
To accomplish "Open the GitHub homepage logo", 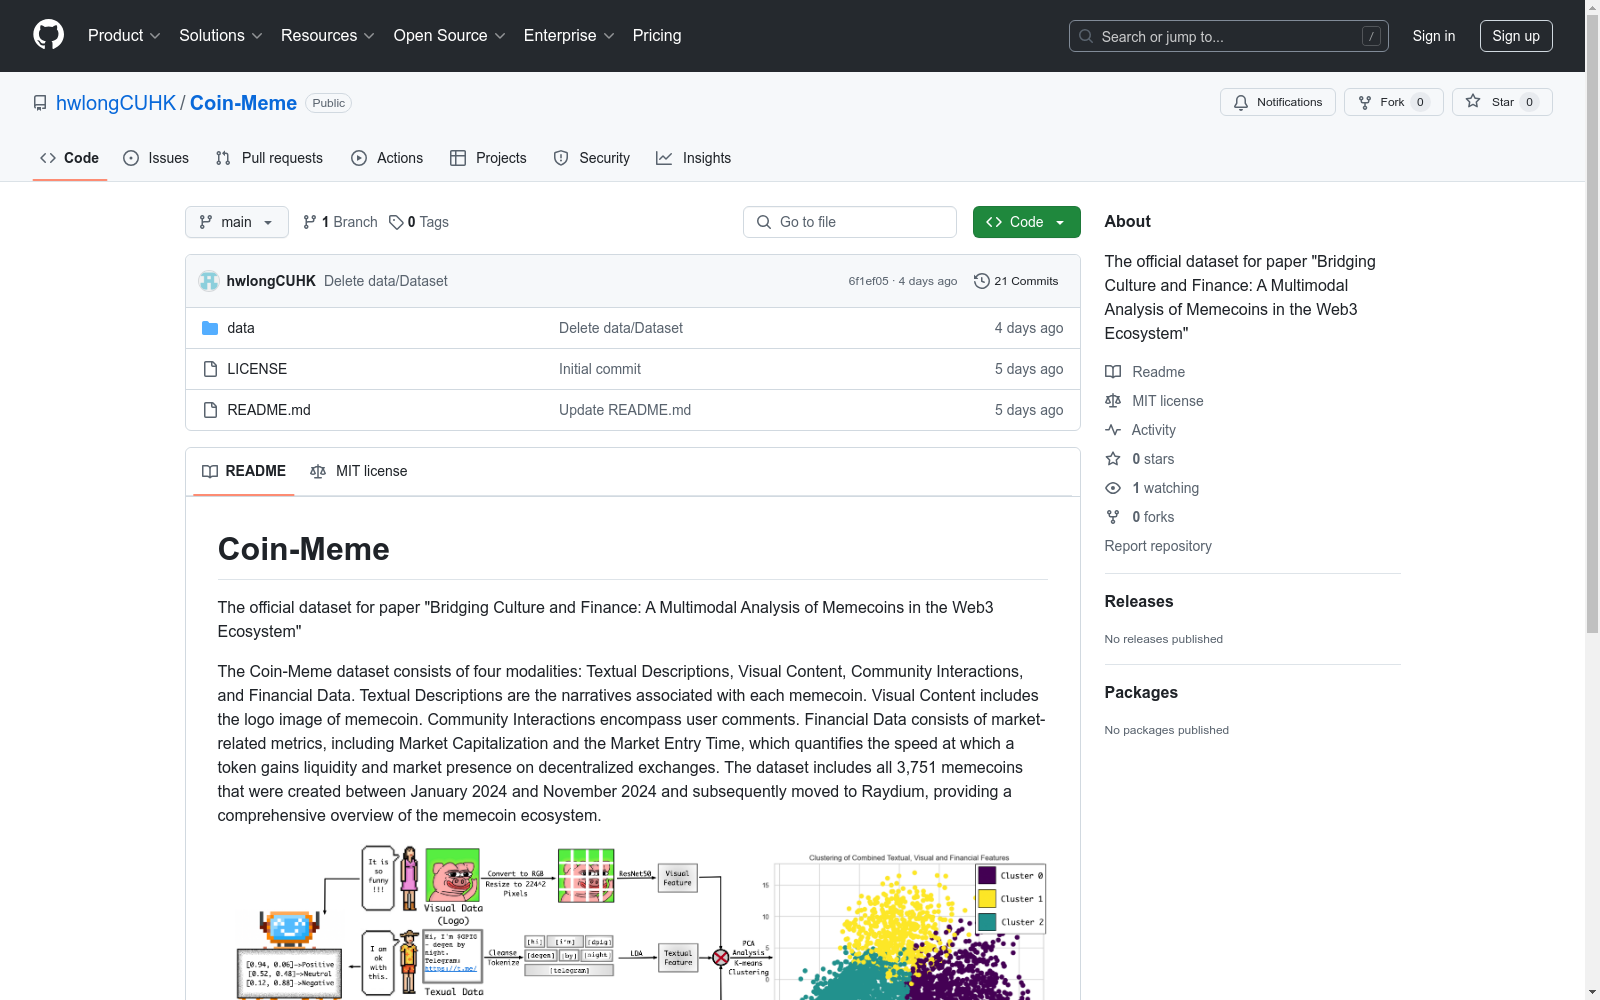I will [48, 35].
